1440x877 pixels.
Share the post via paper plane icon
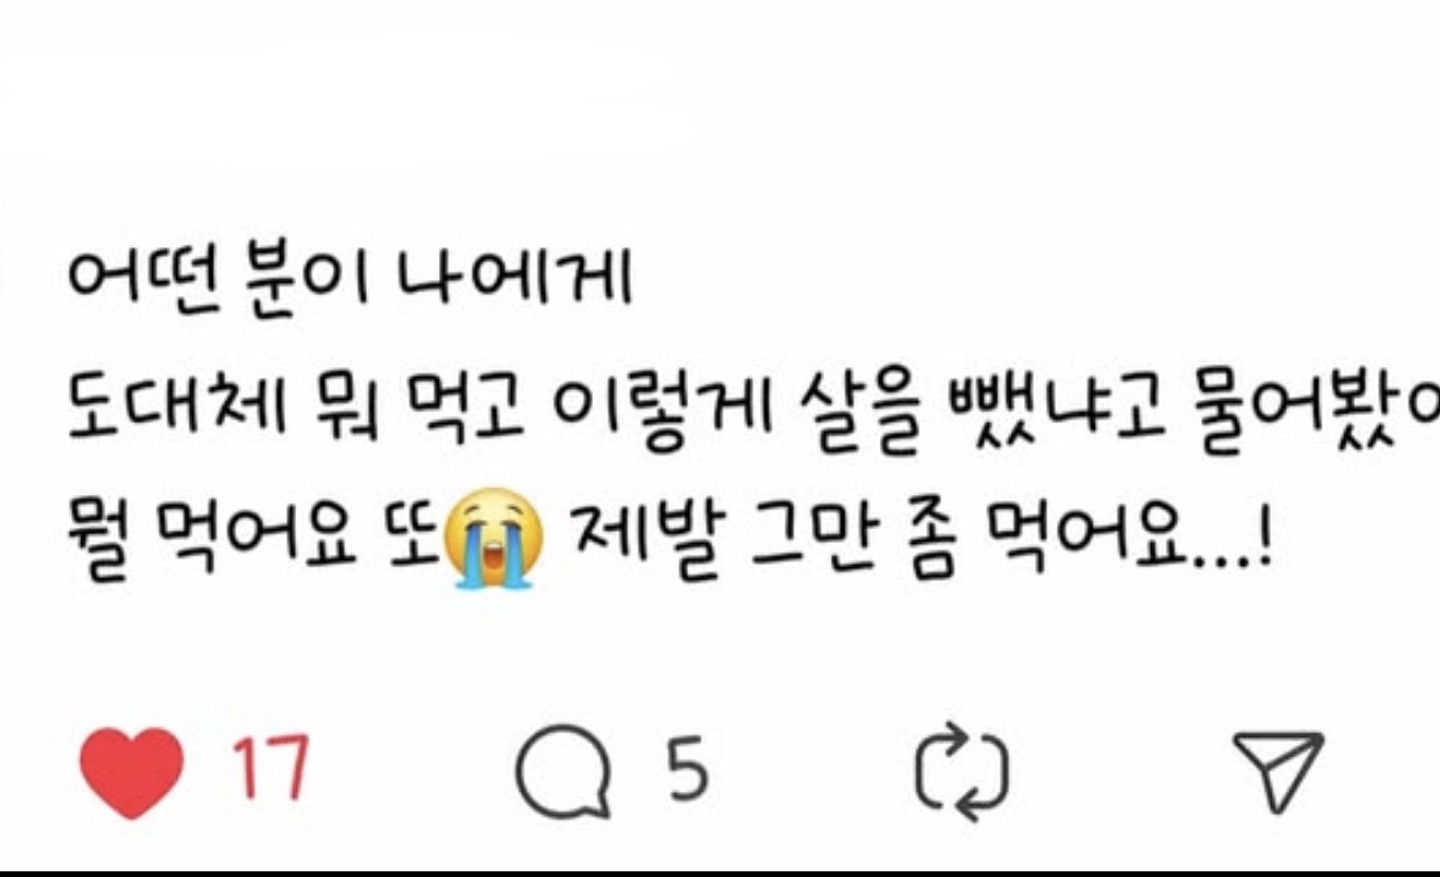[x=1278, y=770]
